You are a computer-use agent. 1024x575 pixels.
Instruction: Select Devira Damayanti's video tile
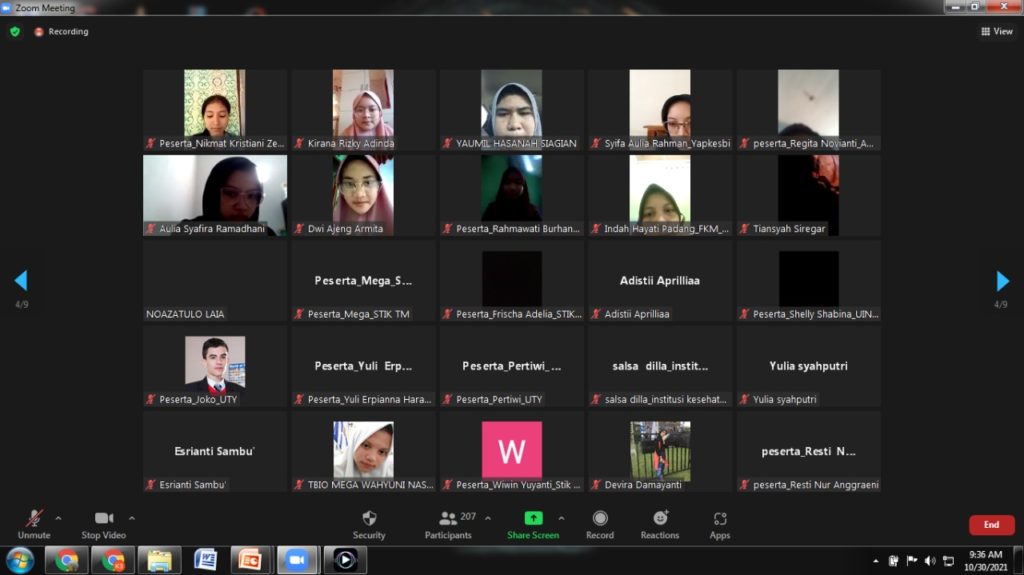pos(660,450)
